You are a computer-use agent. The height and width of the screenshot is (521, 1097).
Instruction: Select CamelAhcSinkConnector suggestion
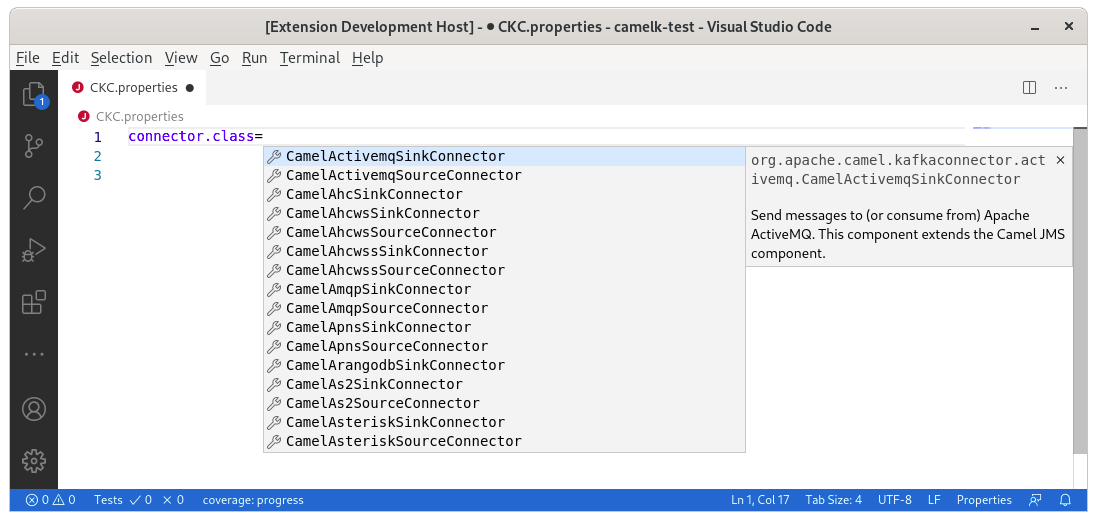[x=374, y=194]
